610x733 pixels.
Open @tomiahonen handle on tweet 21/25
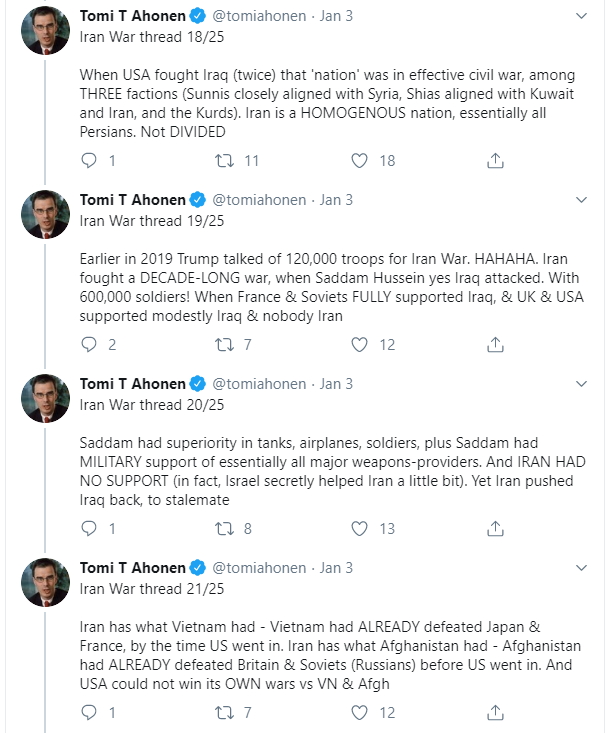tap(259, 568)
